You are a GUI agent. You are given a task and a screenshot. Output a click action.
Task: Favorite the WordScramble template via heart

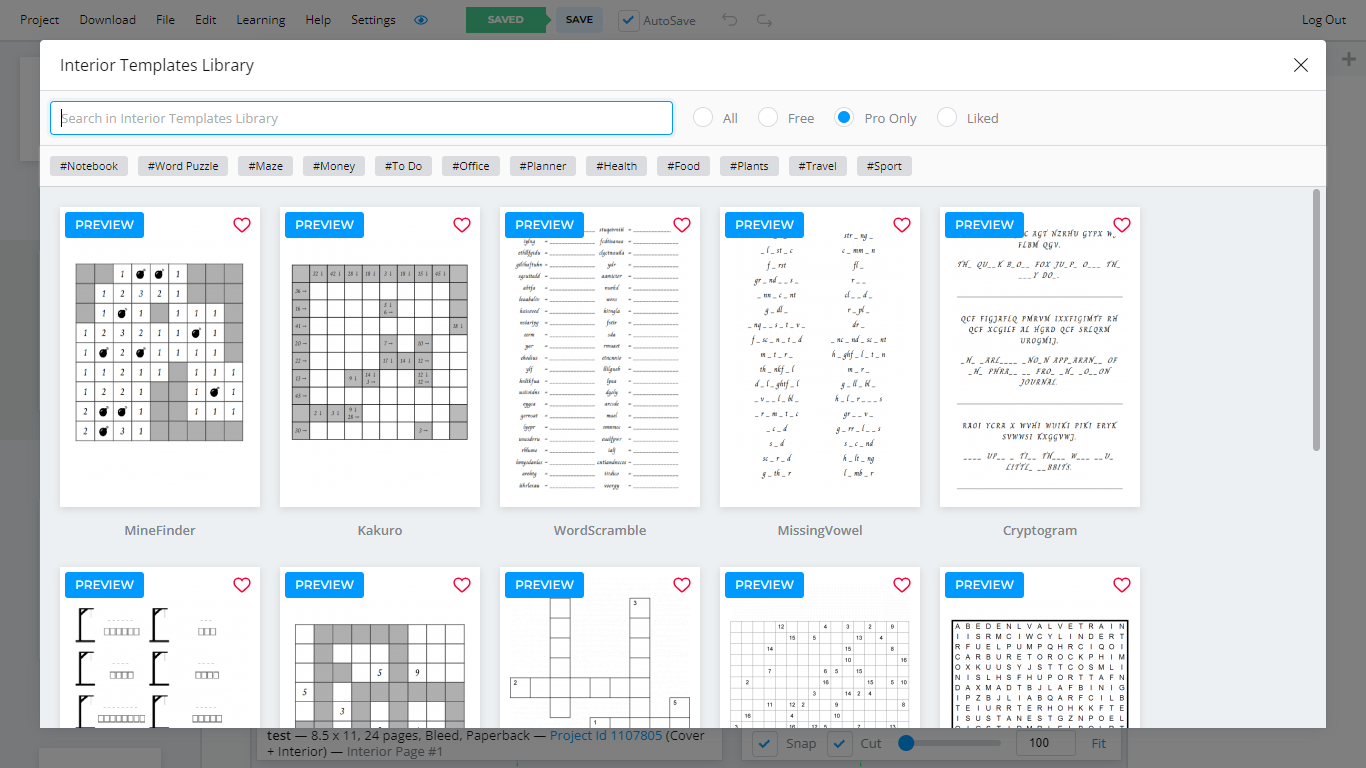[682, 225]
